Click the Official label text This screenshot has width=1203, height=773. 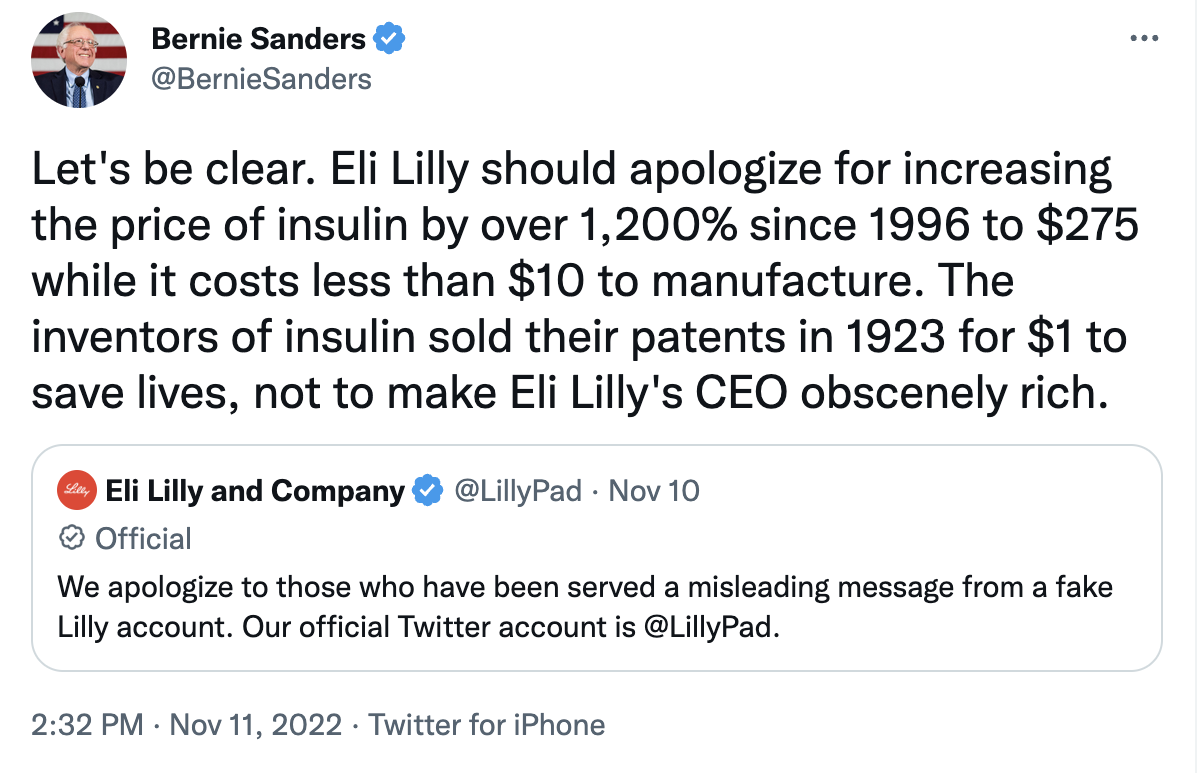coord(143,539)
